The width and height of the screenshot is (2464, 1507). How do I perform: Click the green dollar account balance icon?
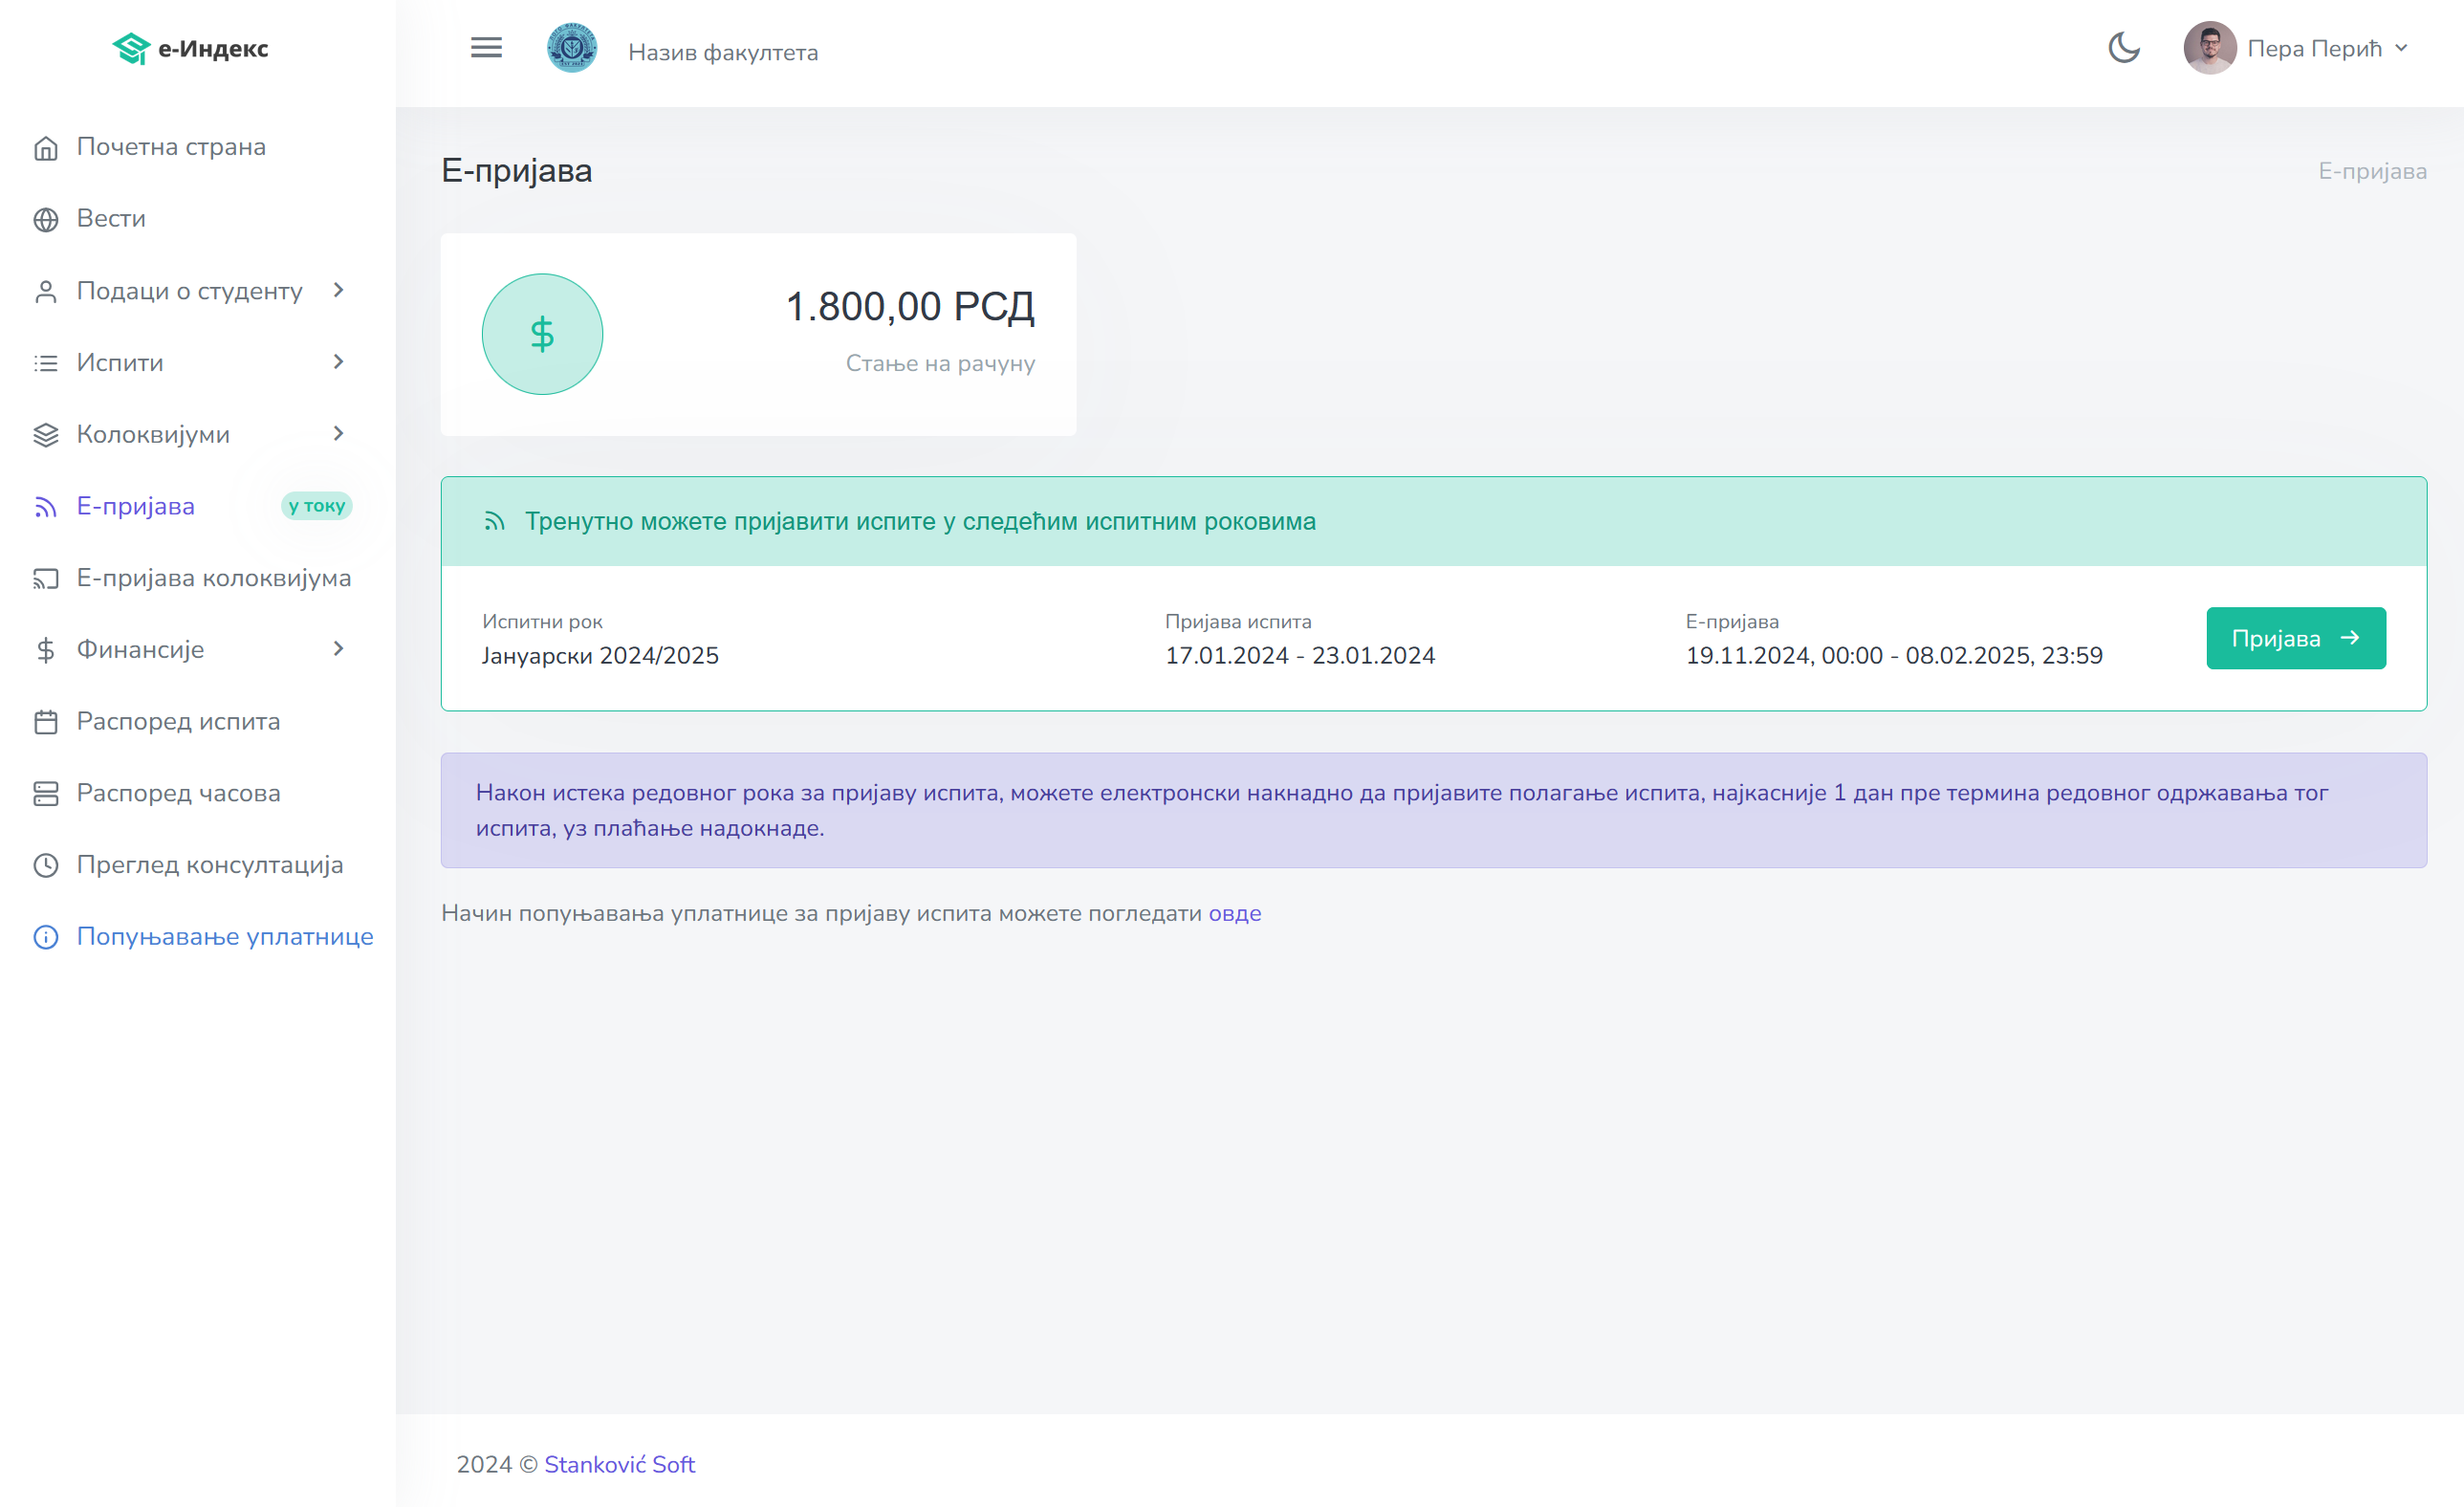pos(542,334)
